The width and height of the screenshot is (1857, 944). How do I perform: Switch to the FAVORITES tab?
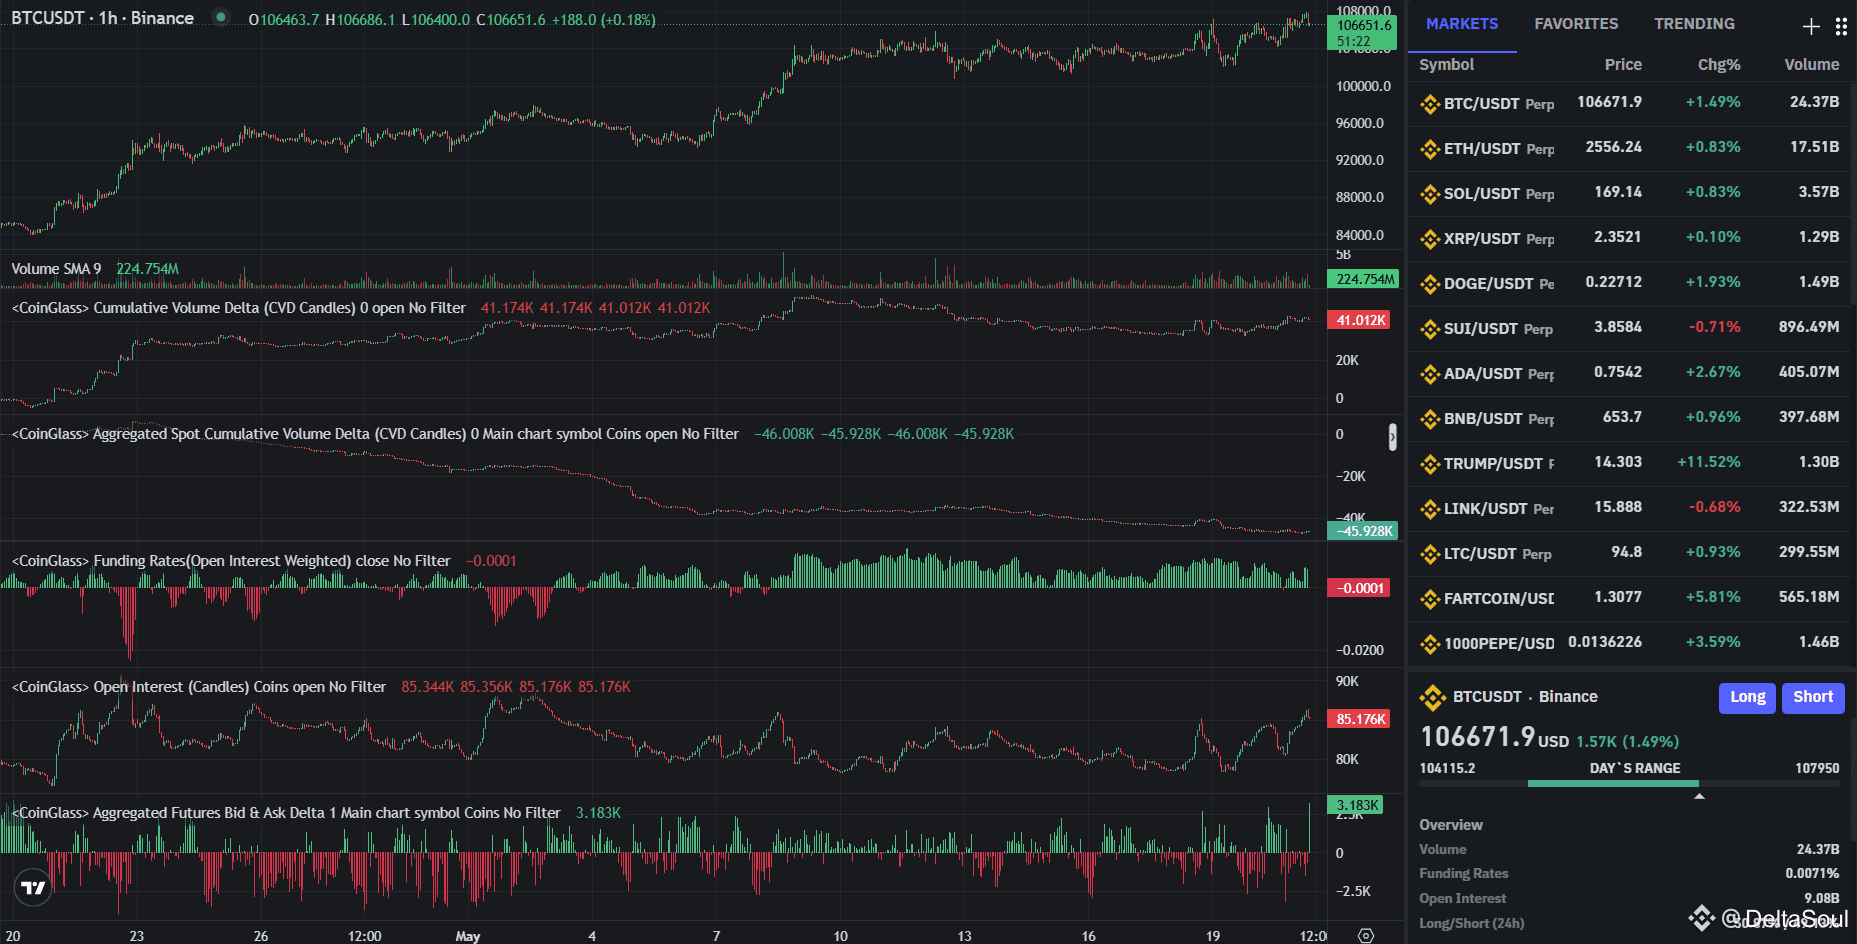(1576, 23)
